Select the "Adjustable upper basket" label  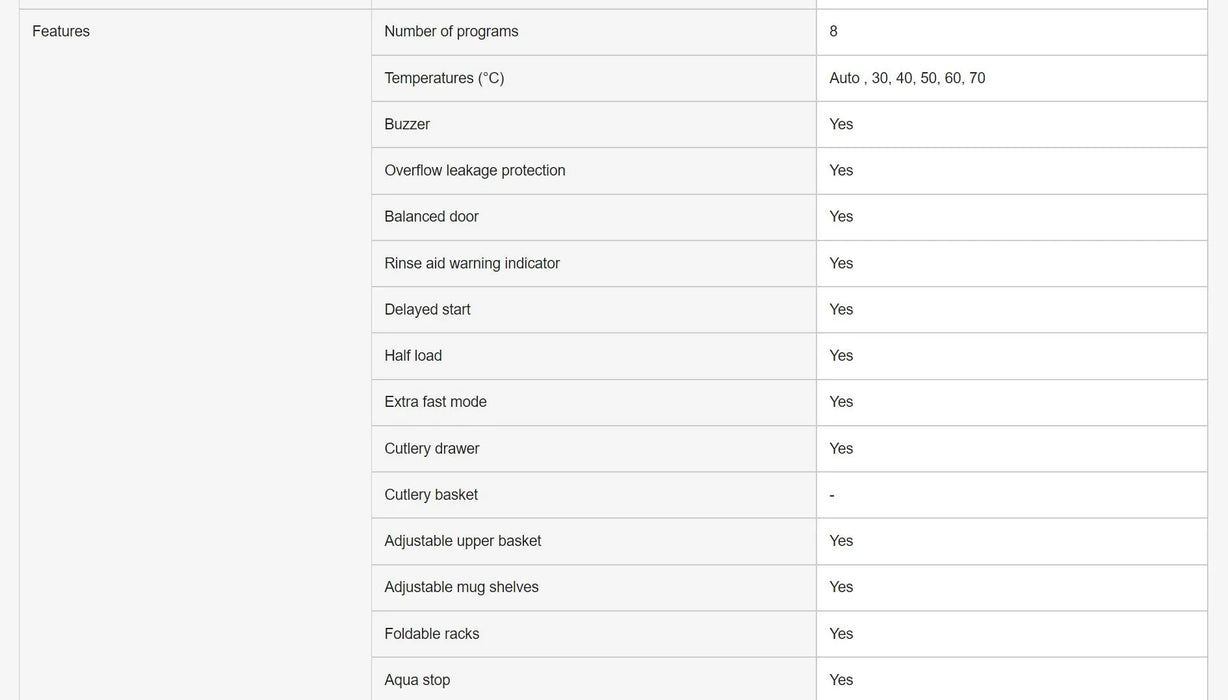463,541
